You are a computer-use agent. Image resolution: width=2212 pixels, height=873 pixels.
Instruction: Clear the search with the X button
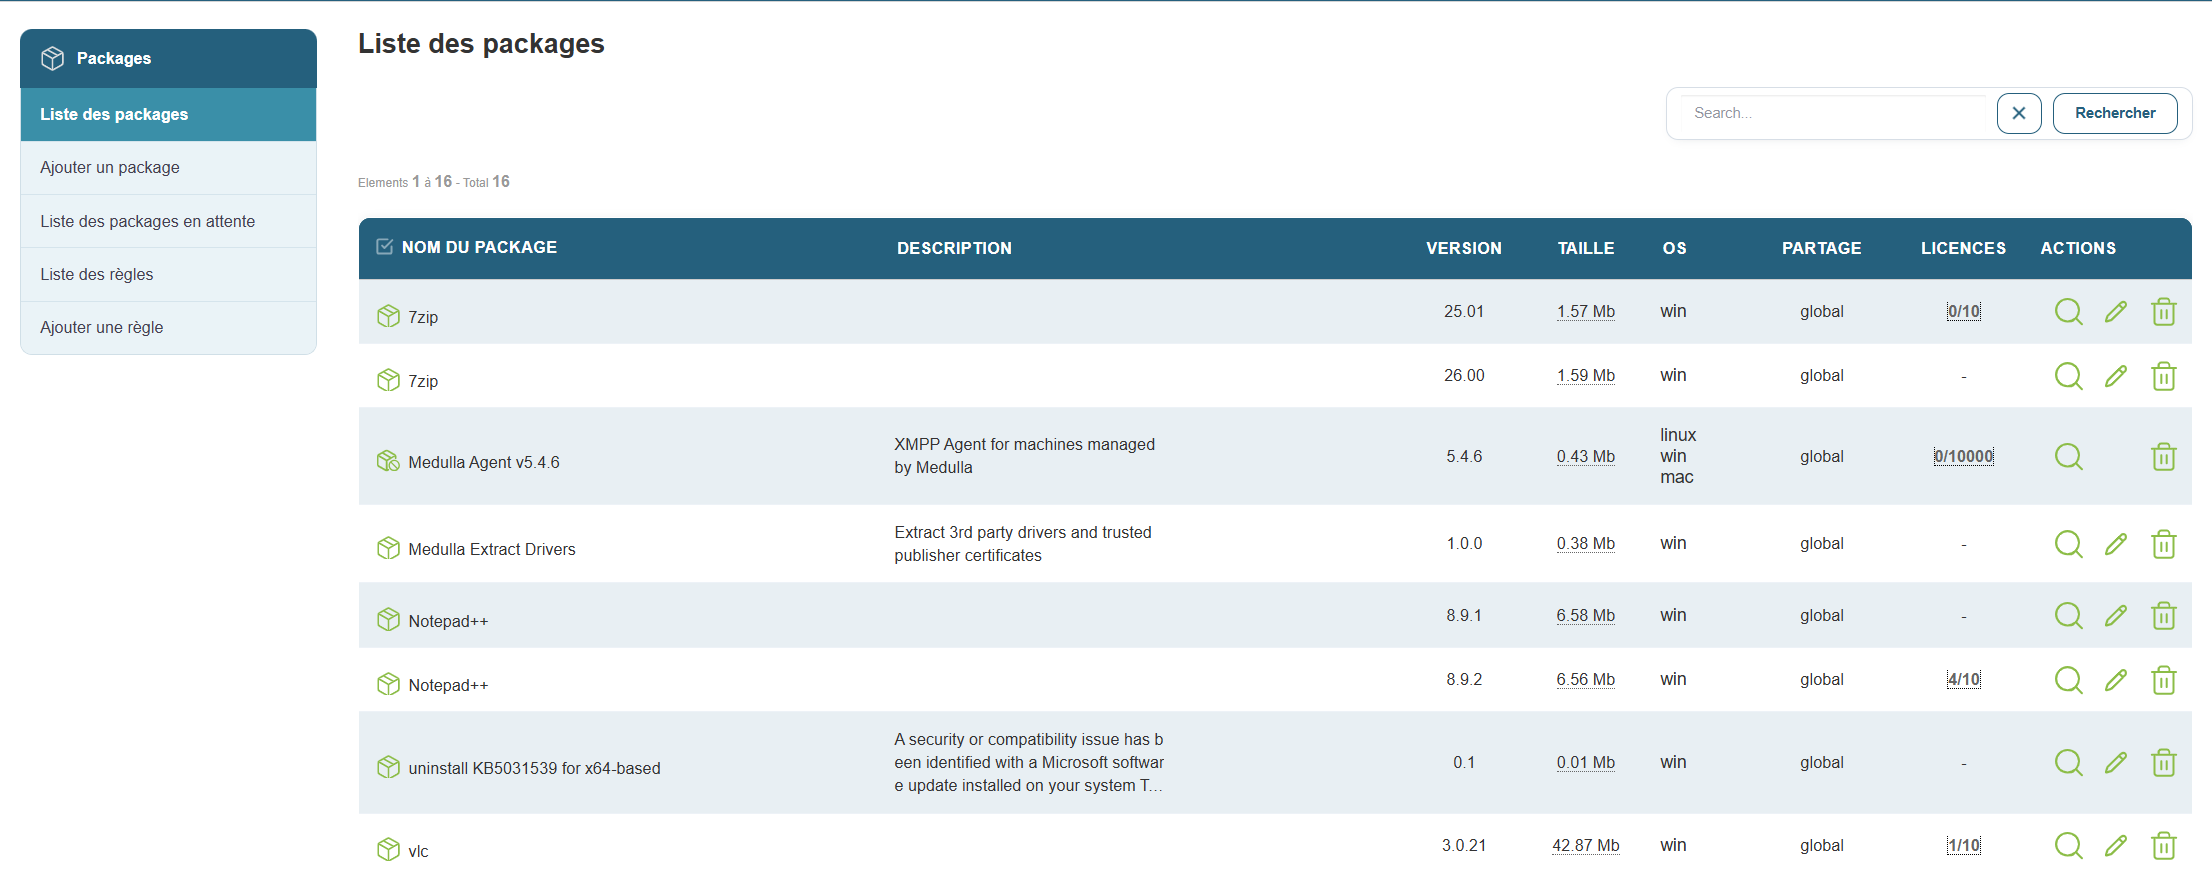2018,113
